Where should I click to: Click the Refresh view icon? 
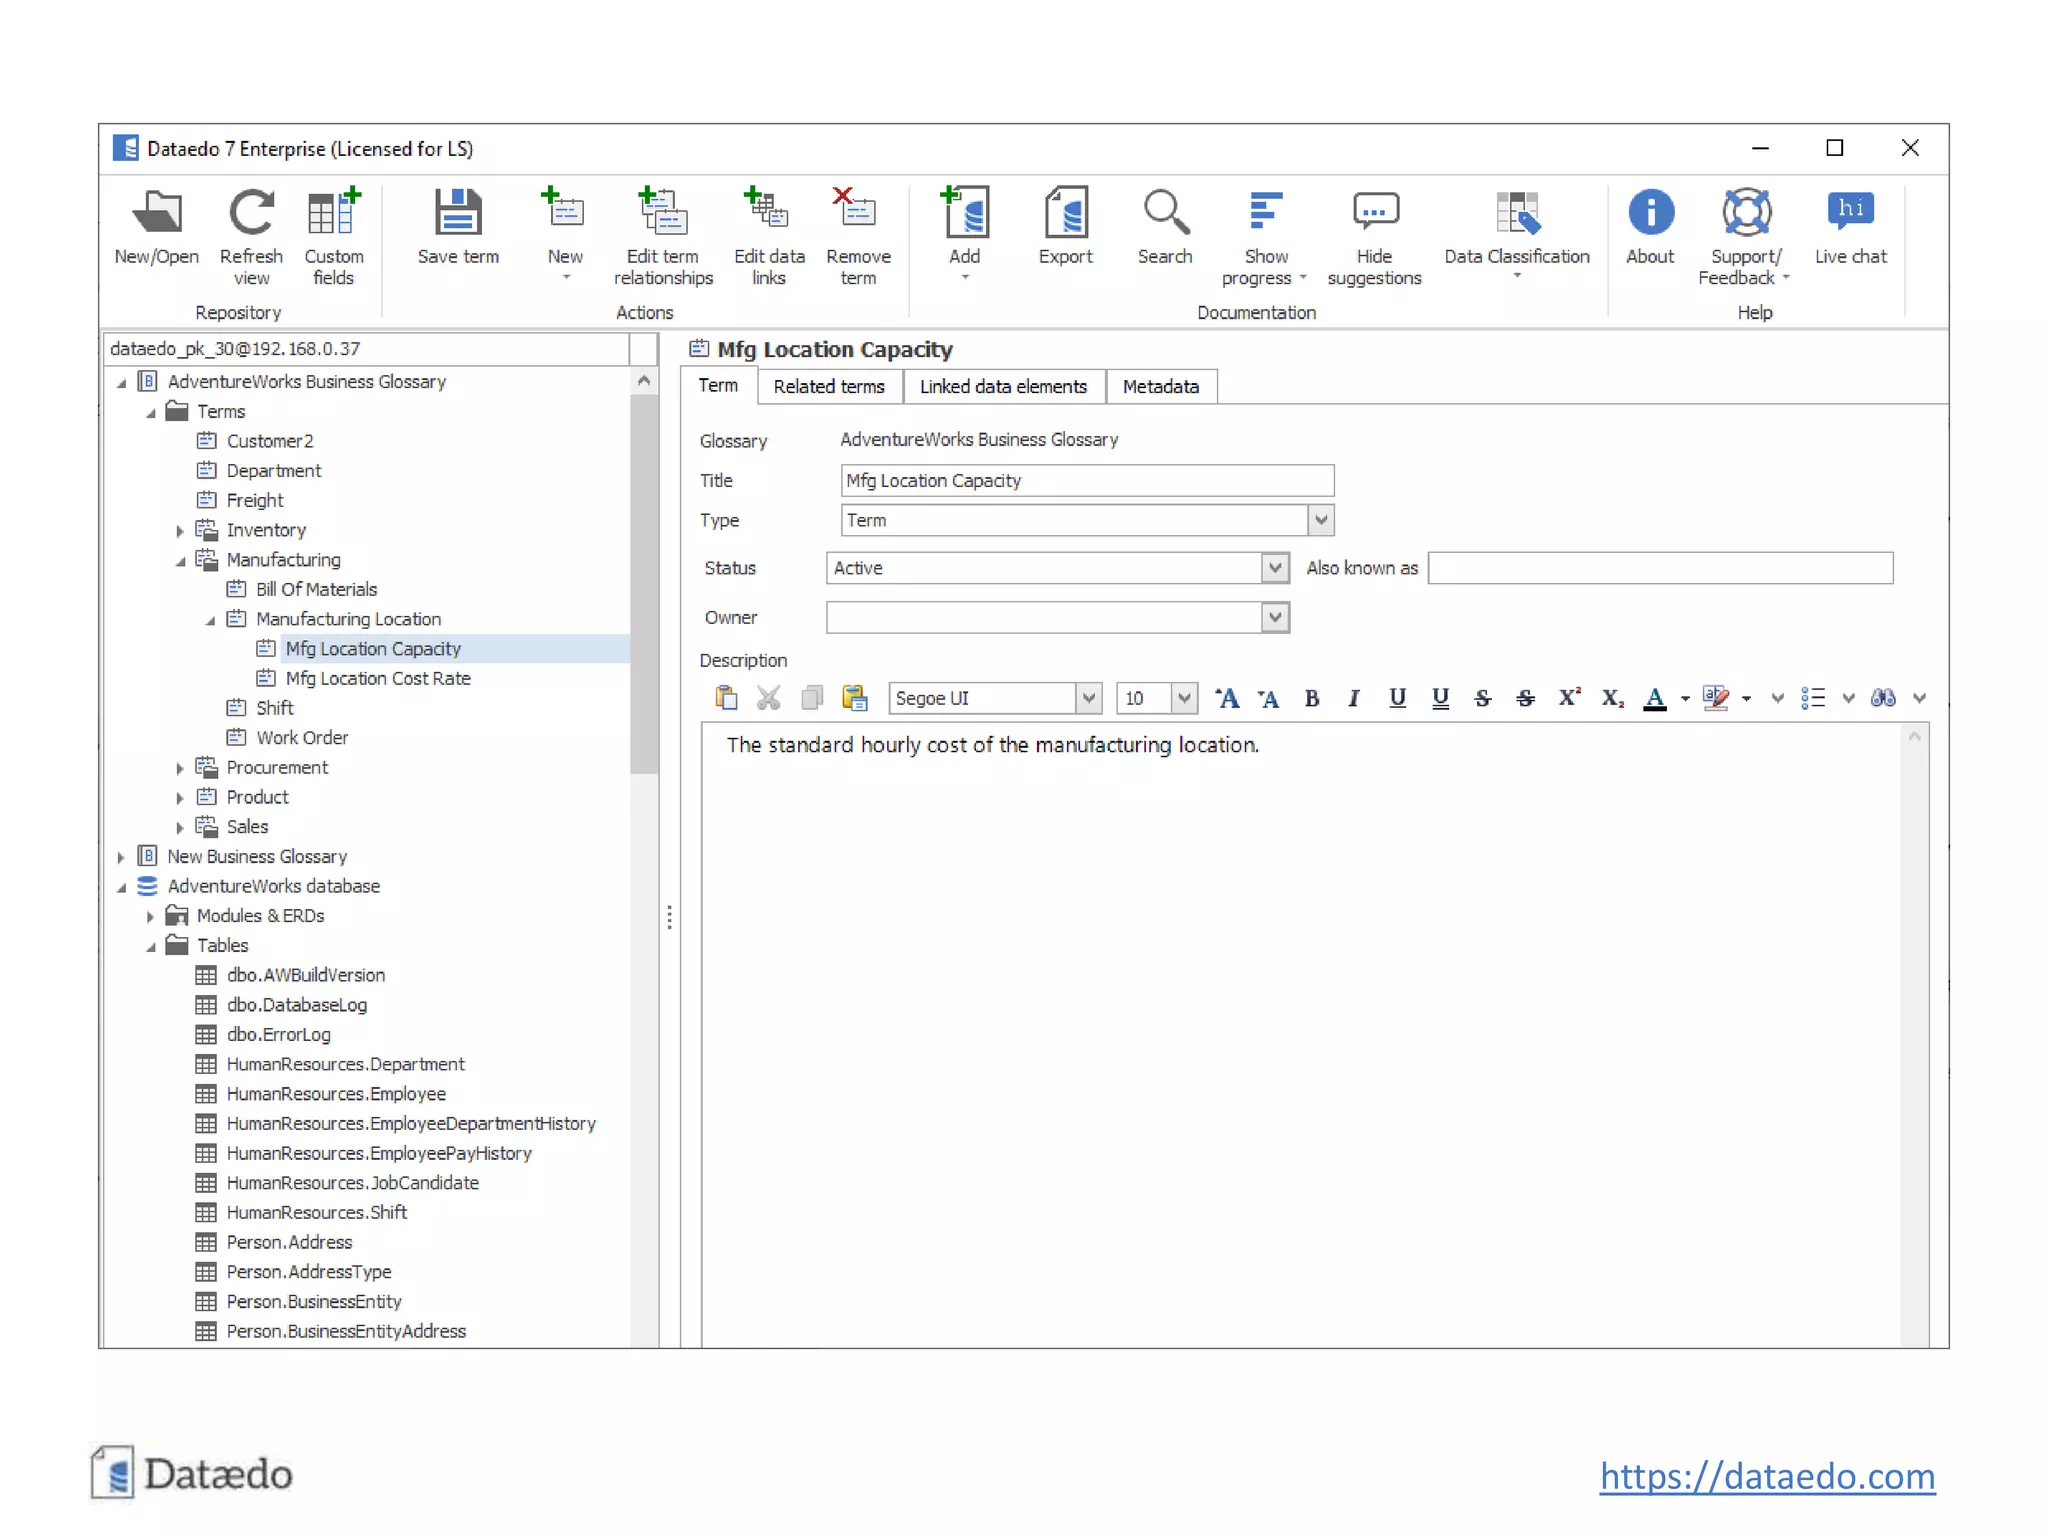pyautogui.click(x=251, y=213)
